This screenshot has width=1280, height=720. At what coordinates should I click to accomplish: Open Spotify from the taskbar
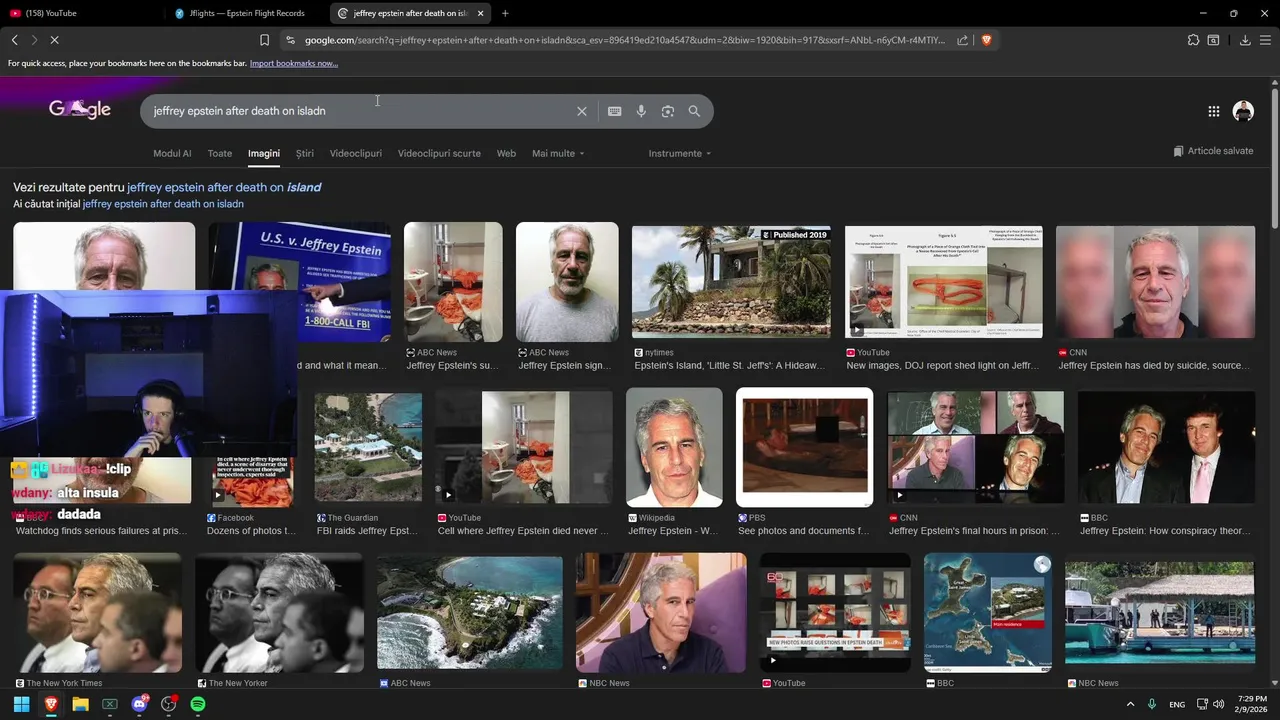click(x=198, y=704)
